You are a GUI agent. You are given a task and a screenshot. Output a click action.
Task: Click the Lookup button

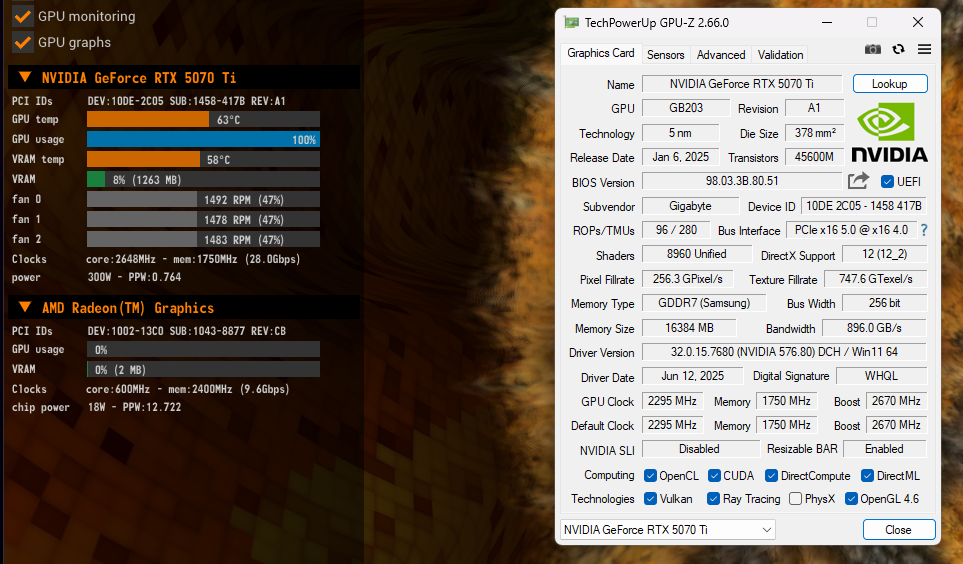pyautogui.click(x=890, y=84)
